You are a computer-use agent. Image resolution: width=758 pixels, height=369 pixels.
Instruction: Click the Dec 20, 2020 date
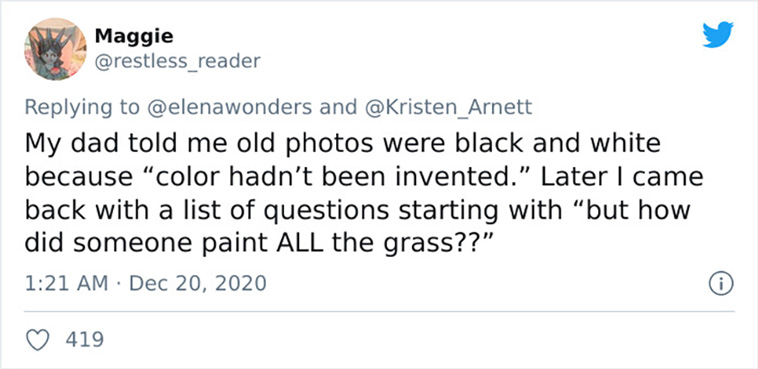pyautogui.click(x=198, y=283)
